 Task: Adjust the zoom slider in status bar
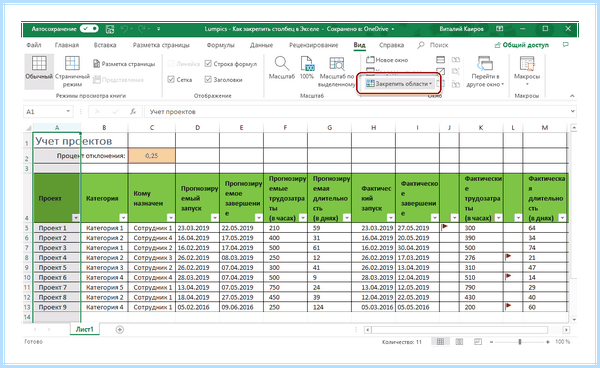[x=520, y=342]
